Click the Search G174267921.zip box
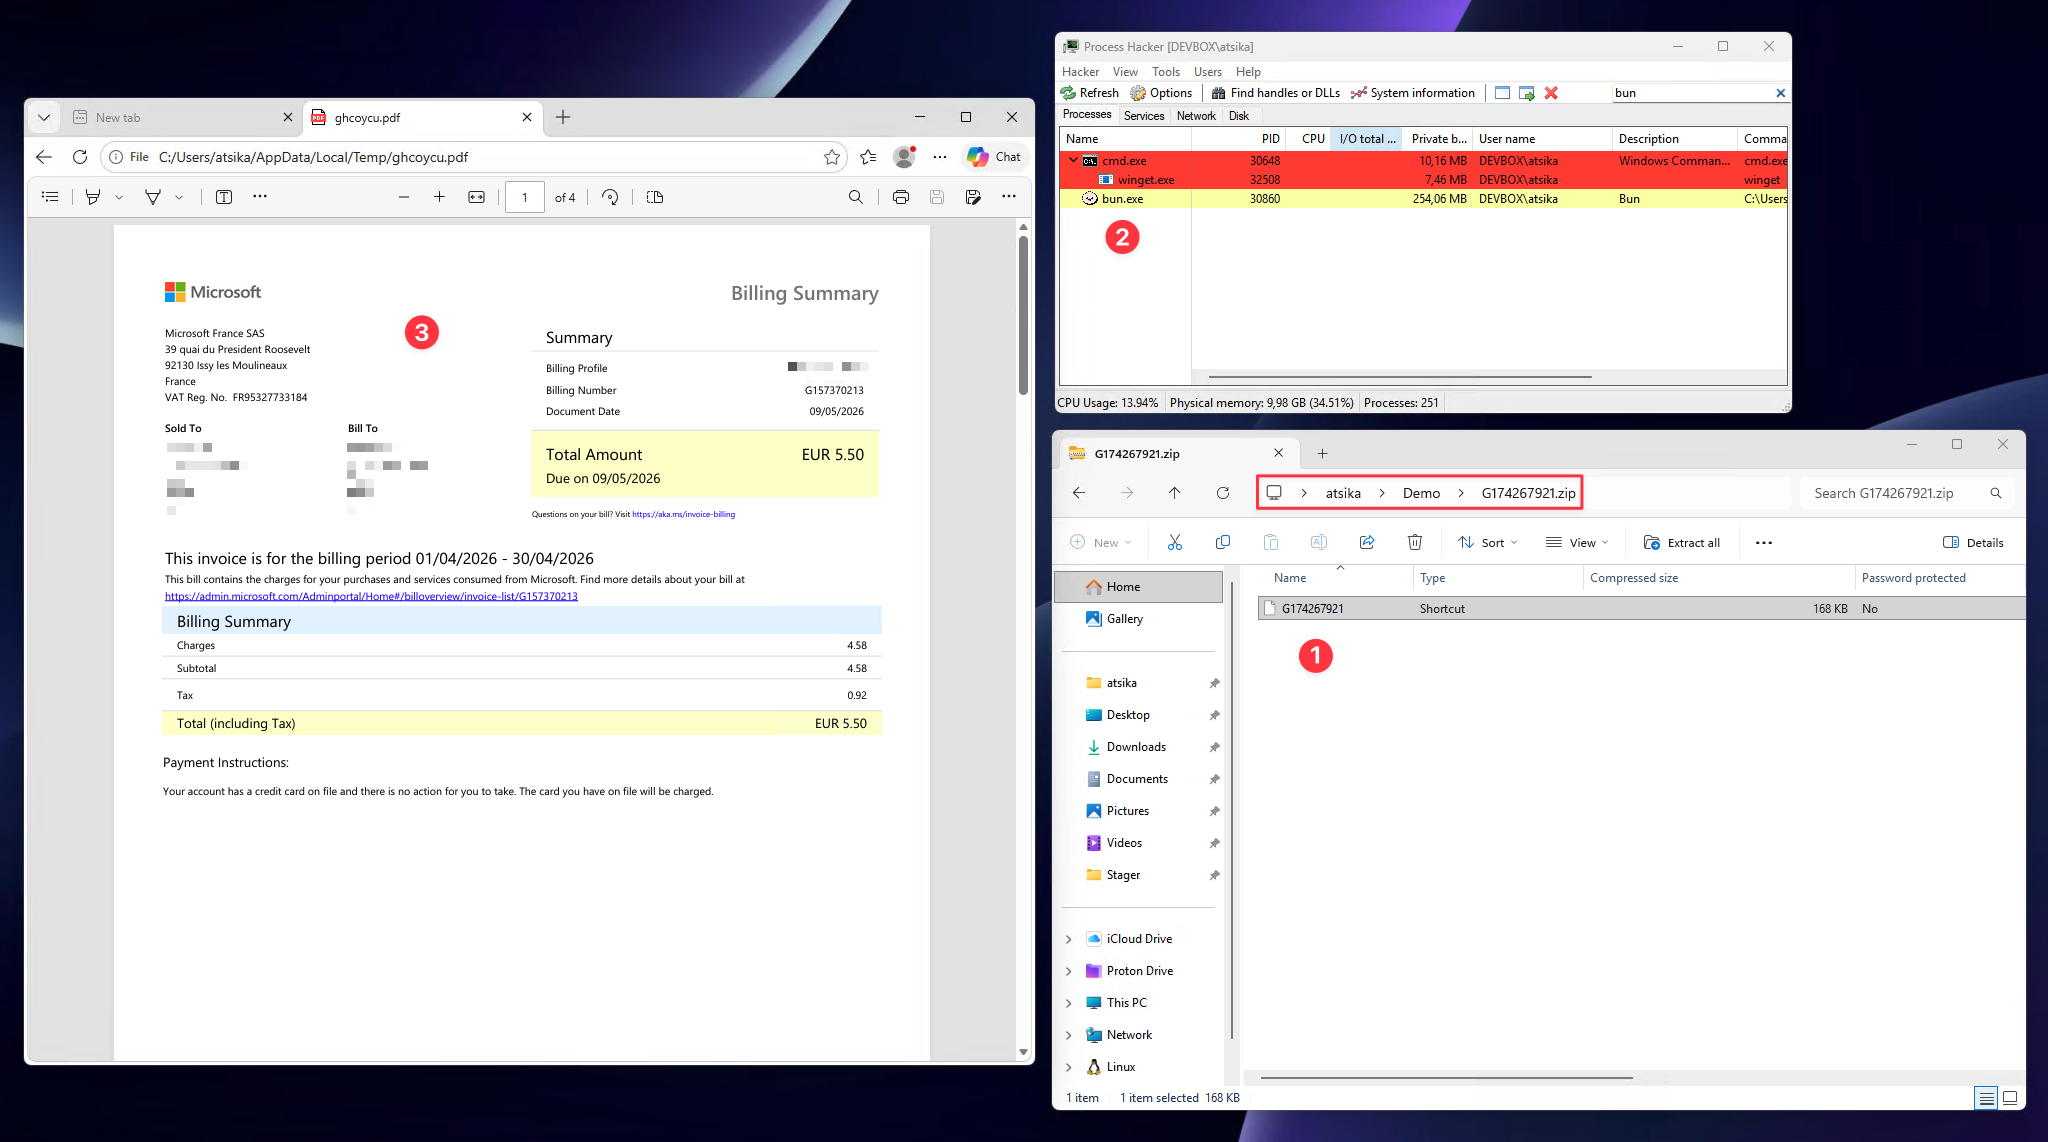 point(1908,493)
